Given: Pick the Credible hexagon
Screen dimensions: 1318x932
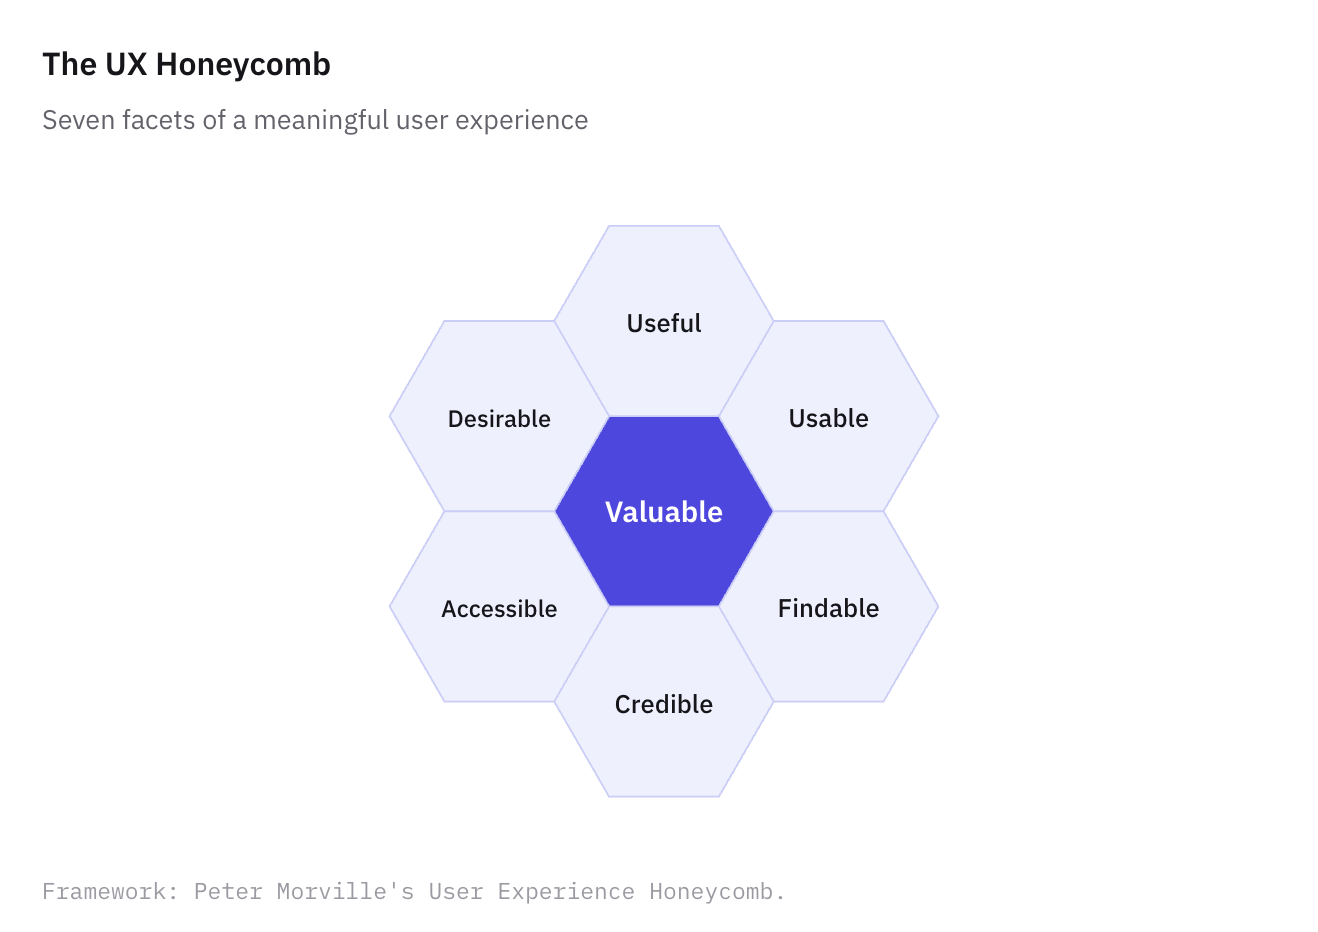Looking at the screenshot, I should [x=664, y=702].
